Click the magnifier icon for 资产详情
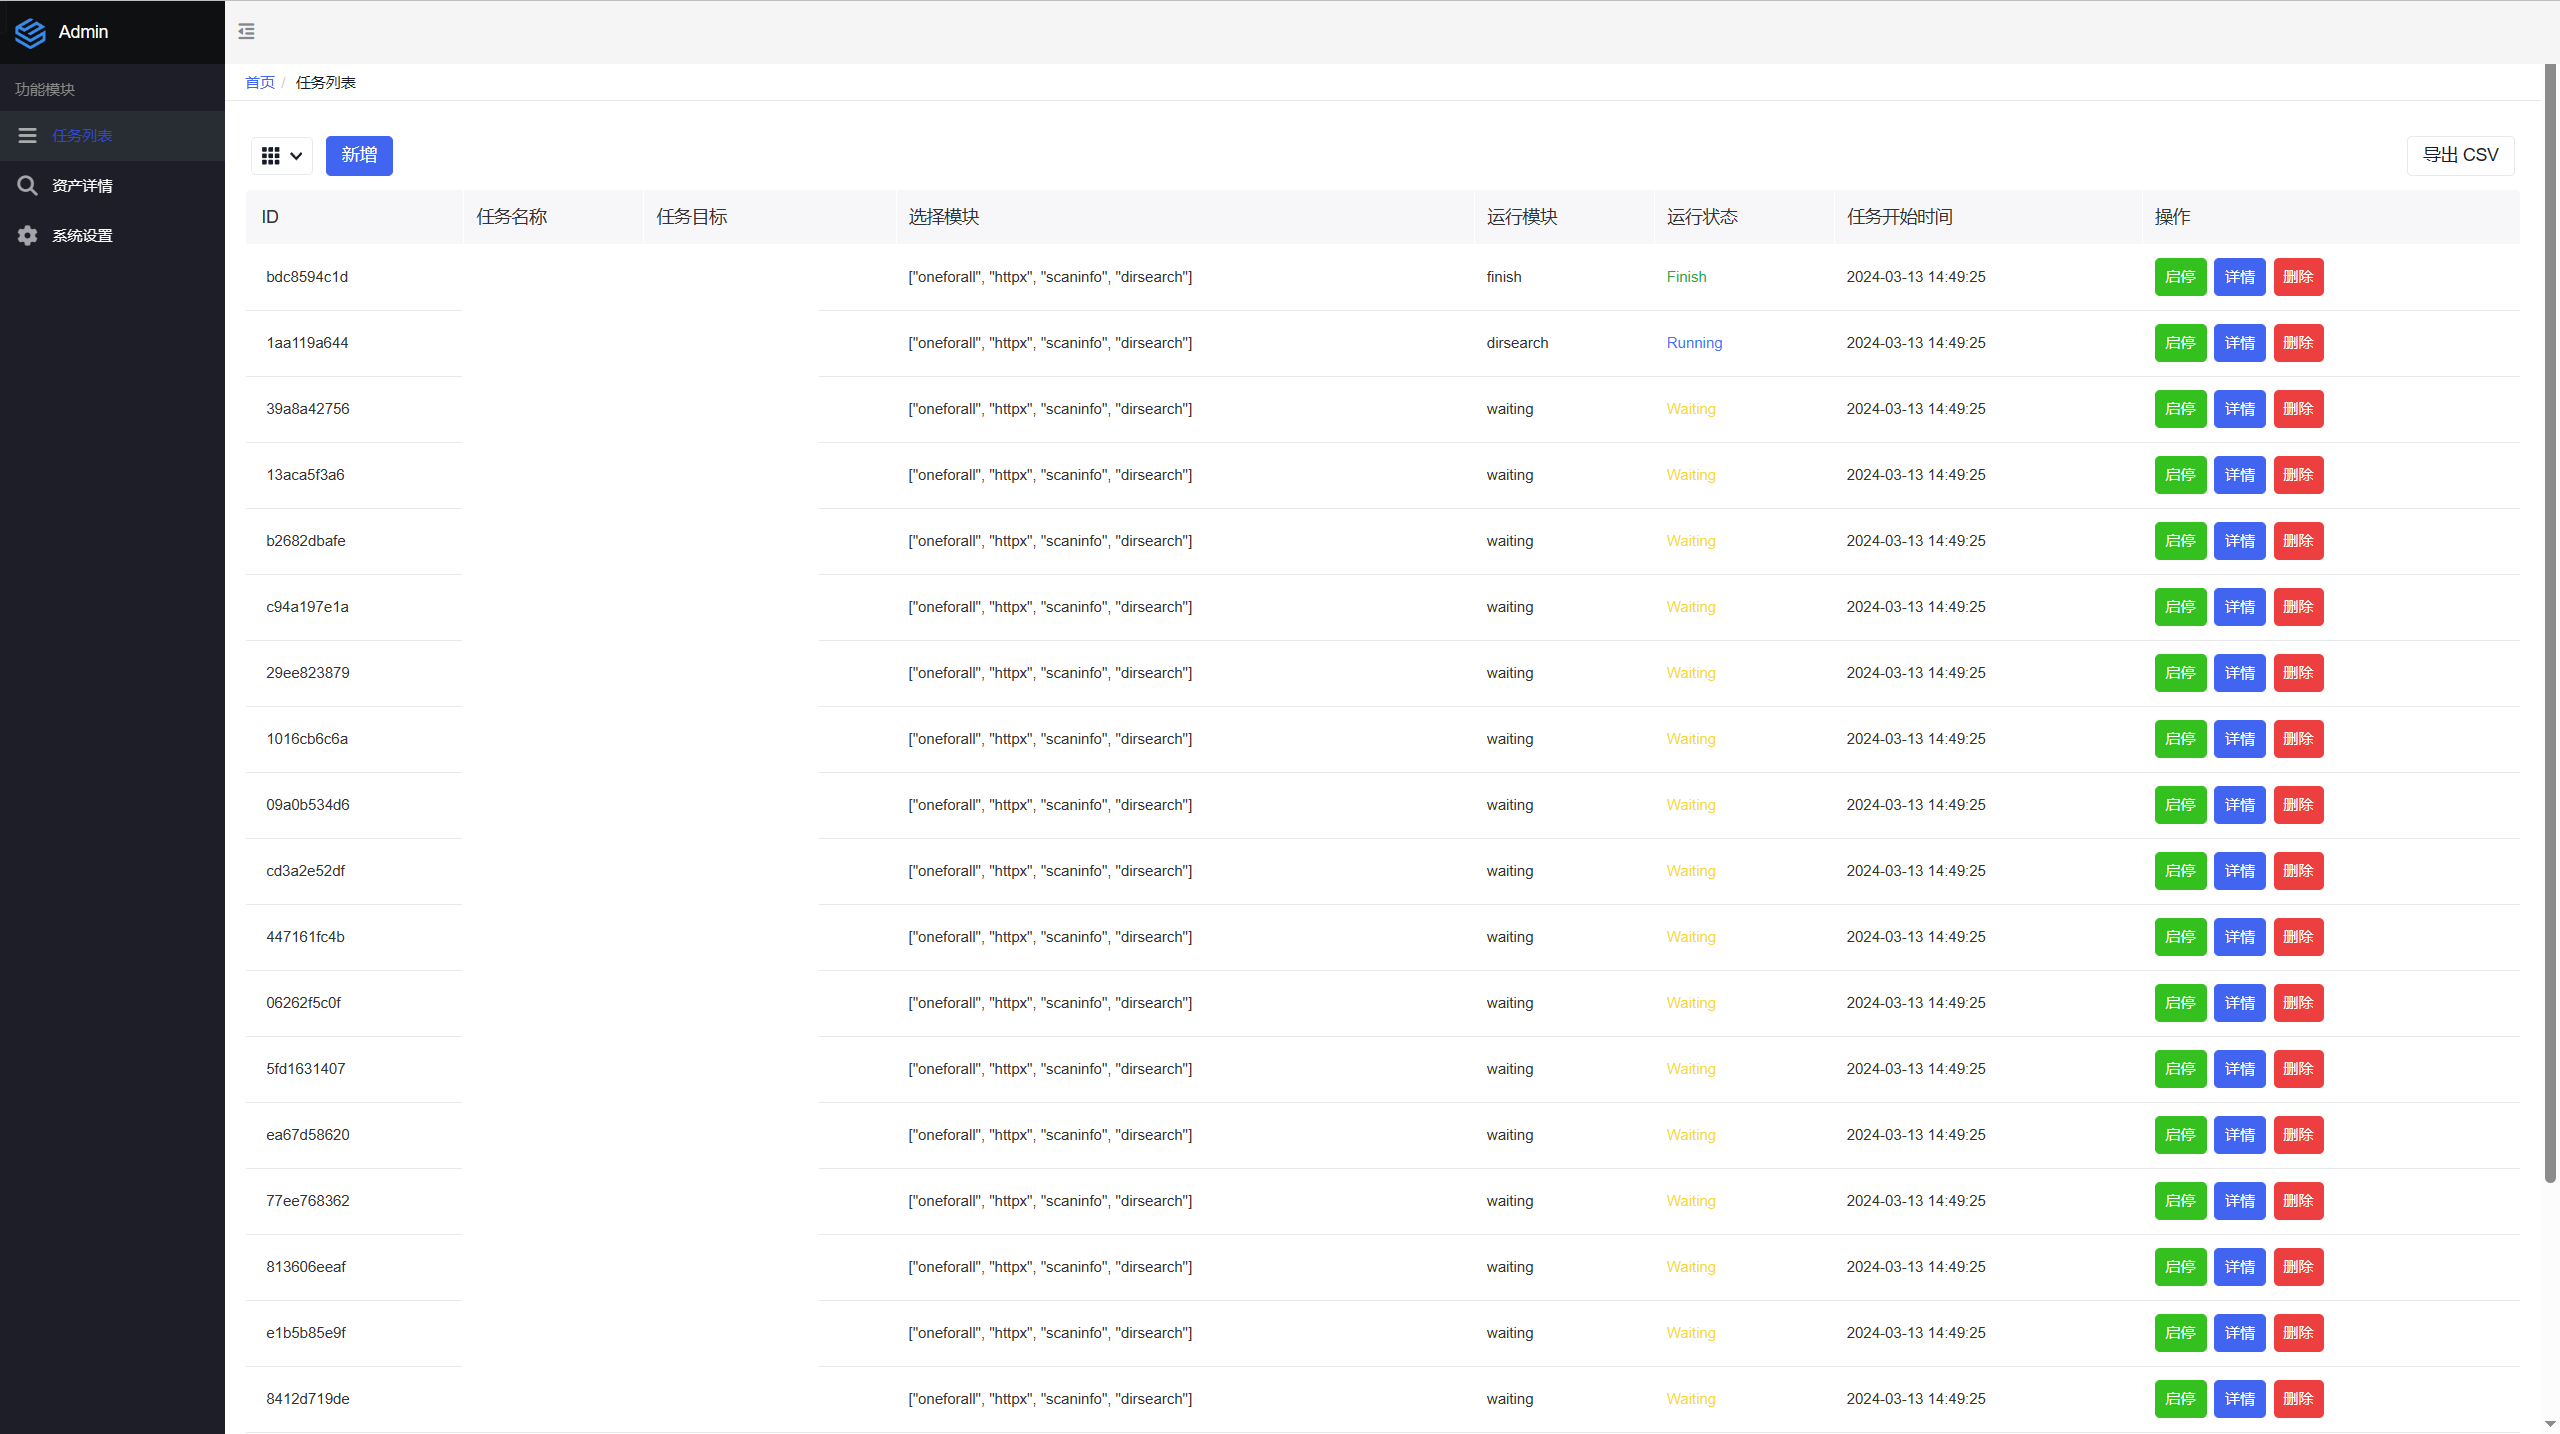Screen dimensions: 2560x1434 click(x=27, y=186)
